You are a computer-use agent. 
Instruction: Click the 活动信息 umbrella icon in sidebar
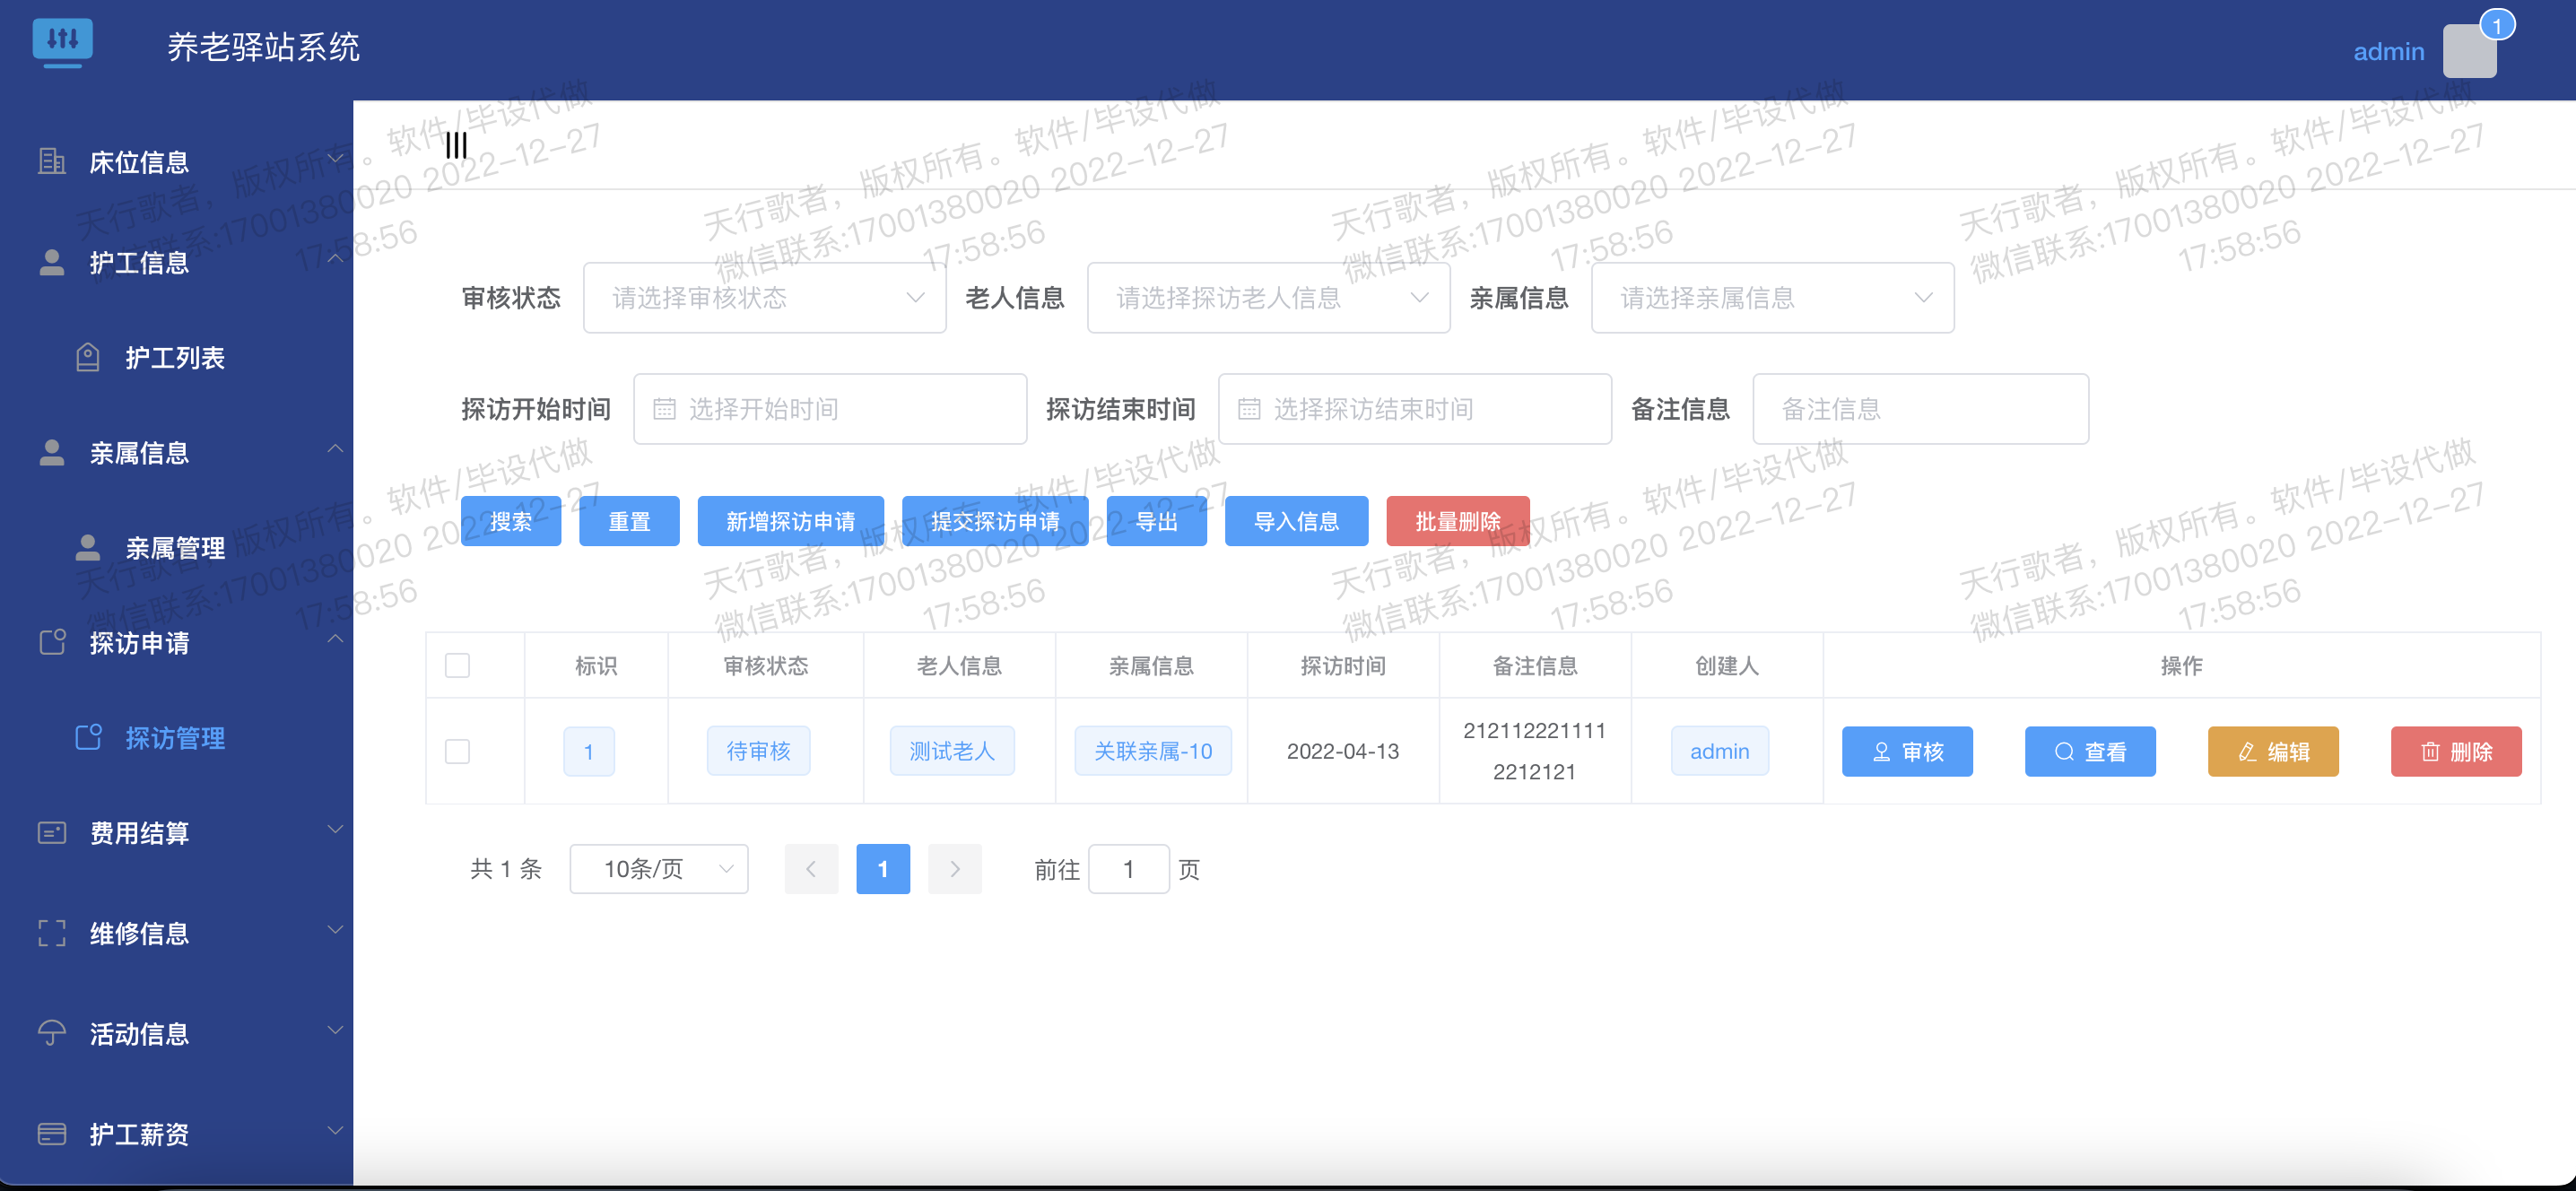click(x=51, y=1032)
